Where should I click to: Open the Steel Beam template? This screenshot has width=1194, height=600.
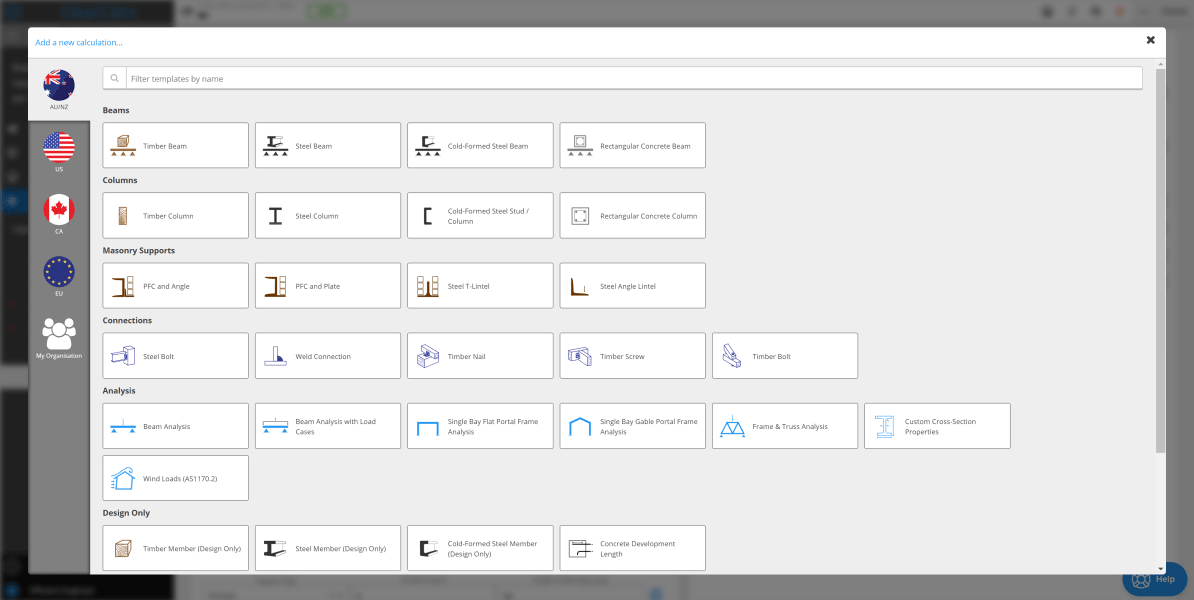click(x=327, y=145)
